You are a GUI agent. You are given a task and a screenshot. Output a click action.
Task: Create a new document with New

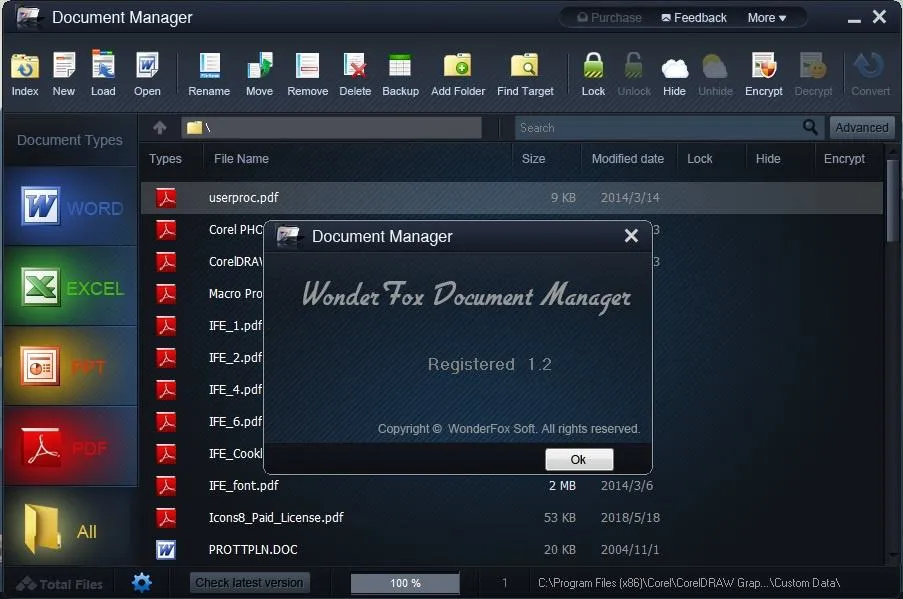tap(63, 74)
